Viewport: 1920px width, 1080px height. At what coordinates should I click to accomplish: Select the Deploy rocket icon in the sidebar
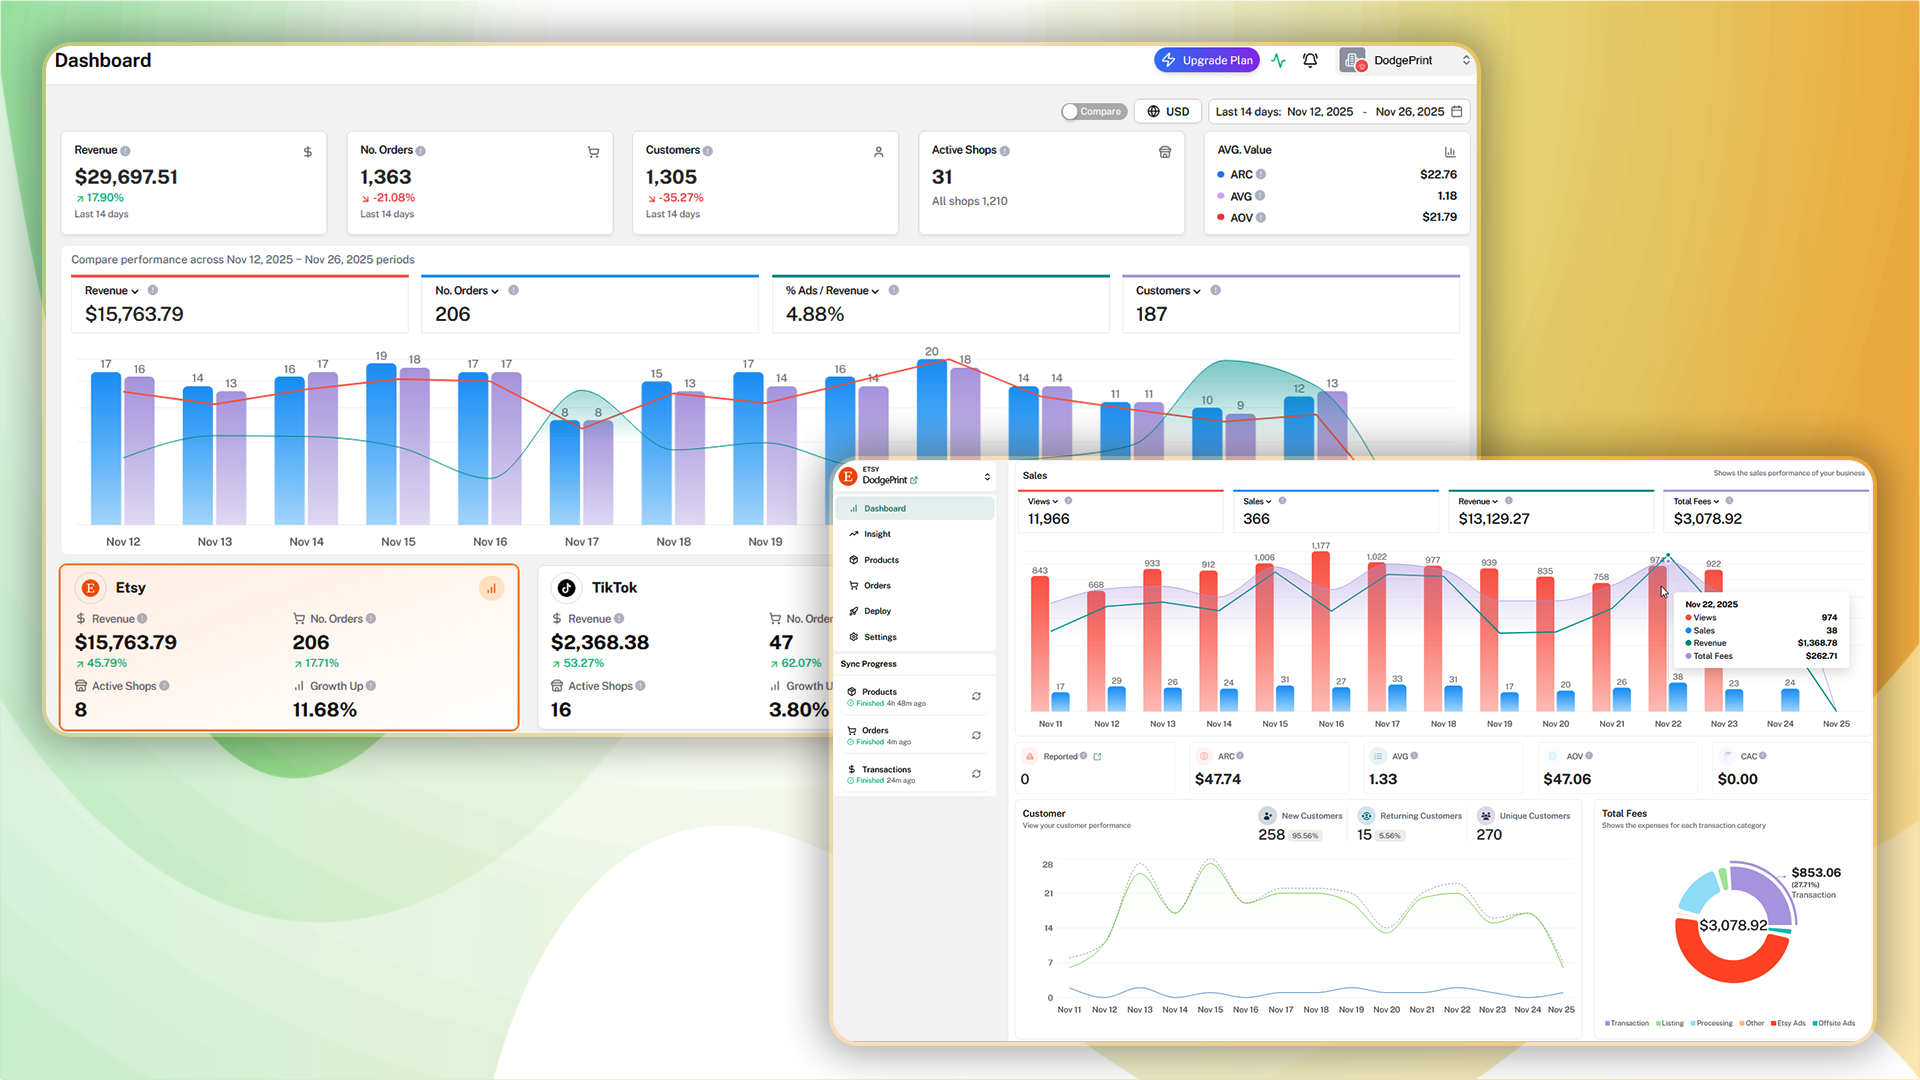click(x=853, y=611)
